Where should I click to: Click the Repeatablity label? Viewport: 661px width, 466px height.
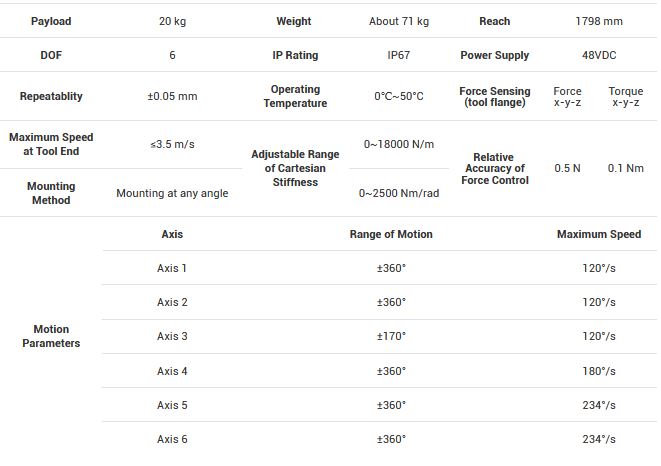tap(51, 97)
